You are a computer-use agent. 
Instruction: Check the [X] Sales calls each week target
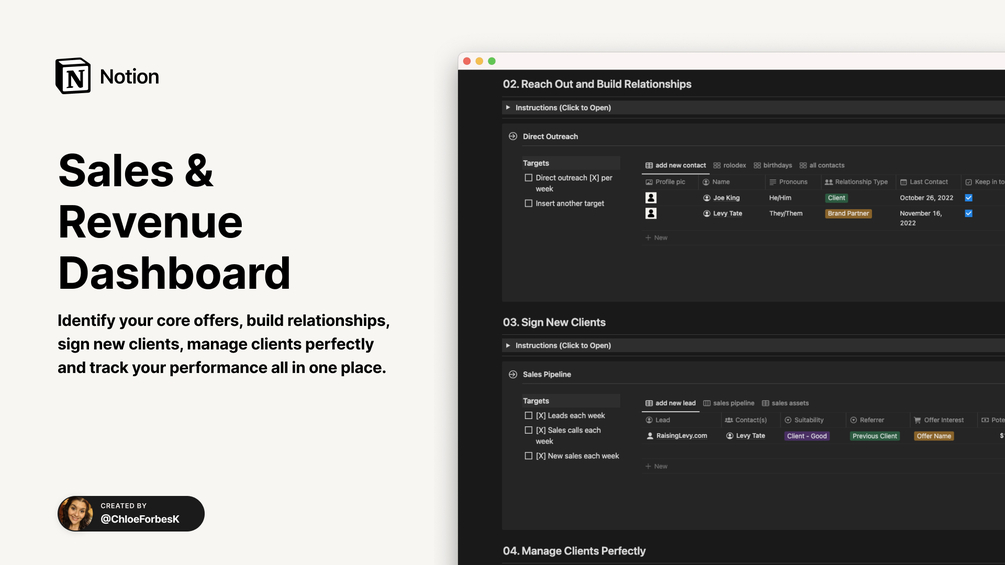tap(528, 430)
